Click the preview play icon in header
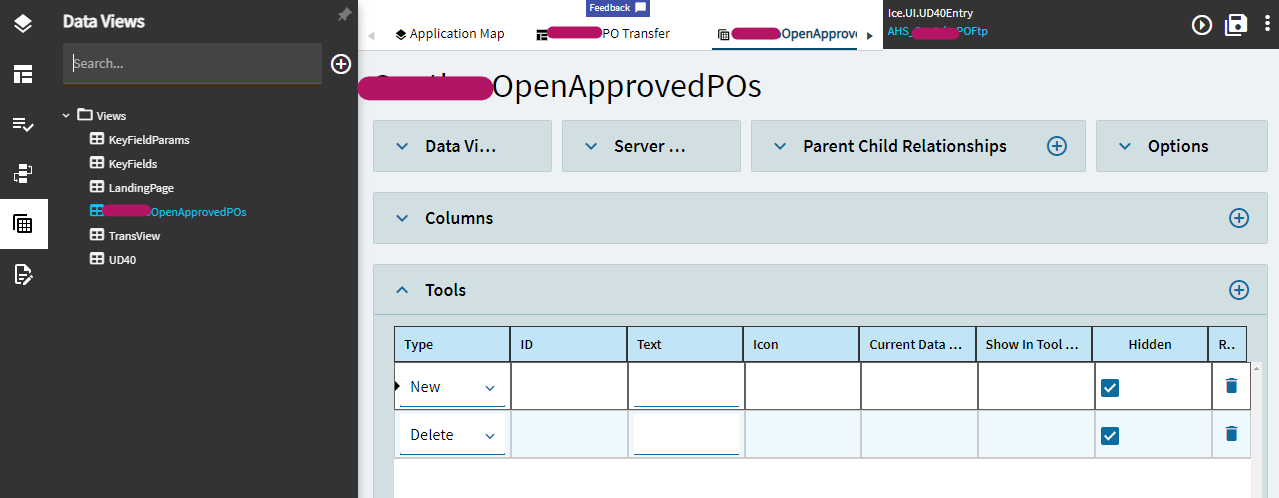Image resolution: width=1279 pixels, height=498 pixels. 1202,25
